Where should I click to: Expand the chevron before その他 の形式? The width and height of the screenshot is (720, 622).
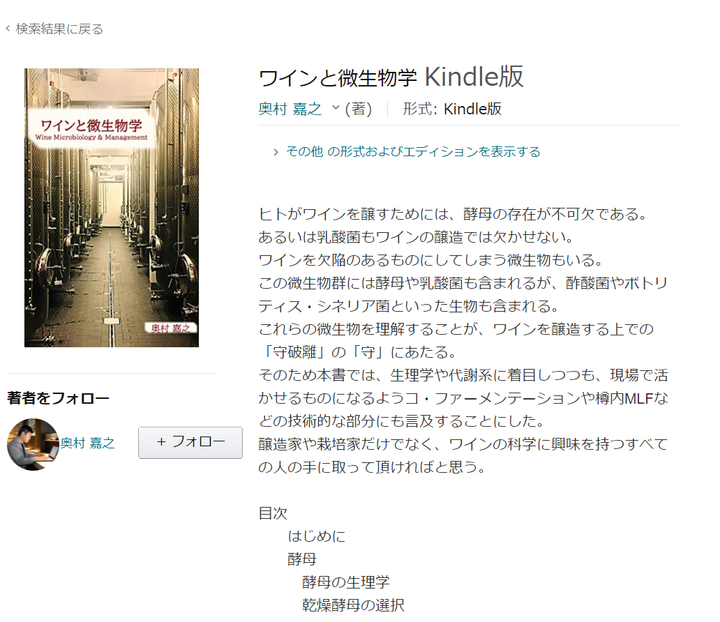(276, 152)
